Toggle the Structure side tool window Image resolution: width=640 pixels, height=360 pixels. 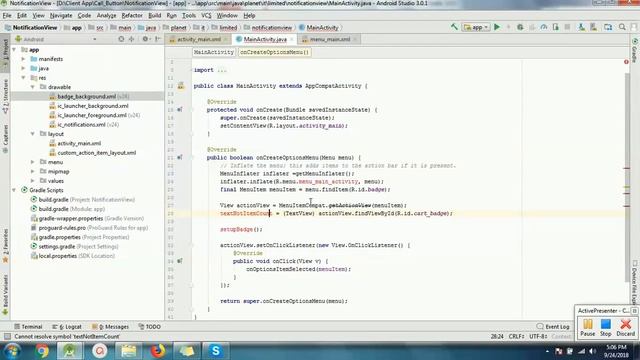tap(5, 96)
